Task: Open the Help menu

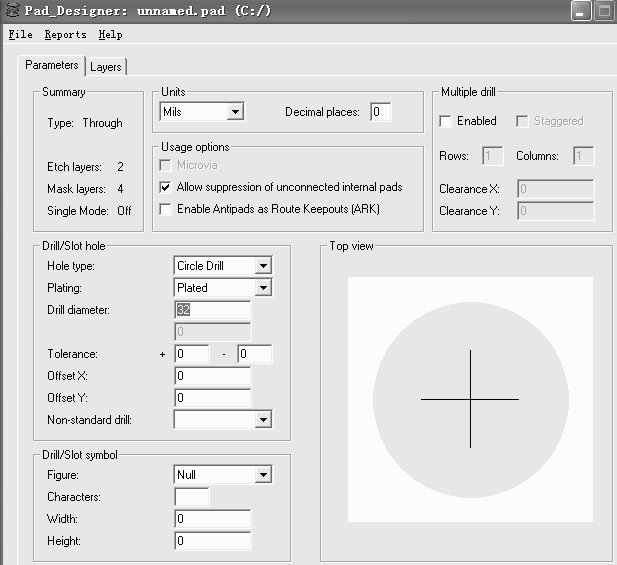Action: [x=110, y=35]
